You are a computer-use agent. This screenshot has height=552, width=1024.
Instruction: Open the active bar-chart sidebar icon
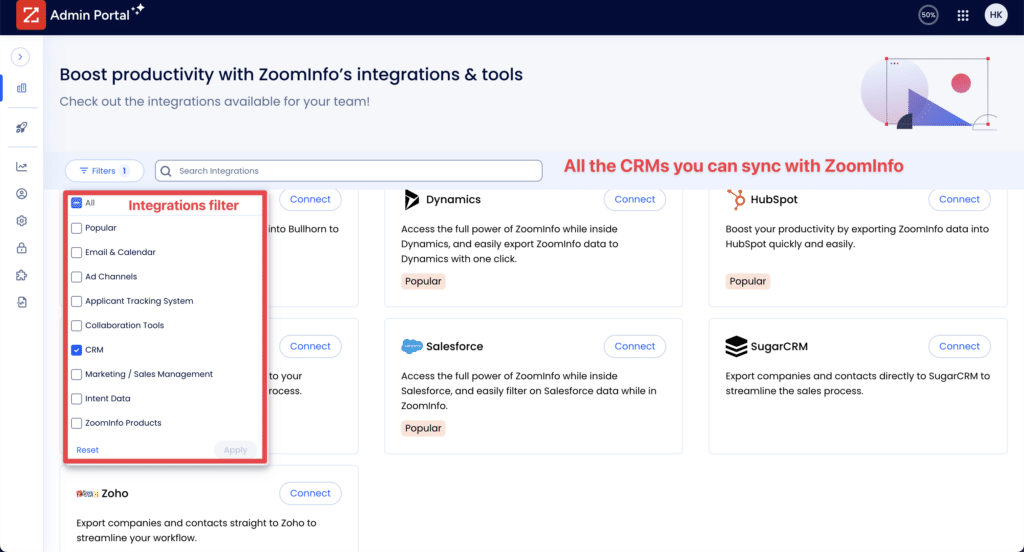pos(22,88)
